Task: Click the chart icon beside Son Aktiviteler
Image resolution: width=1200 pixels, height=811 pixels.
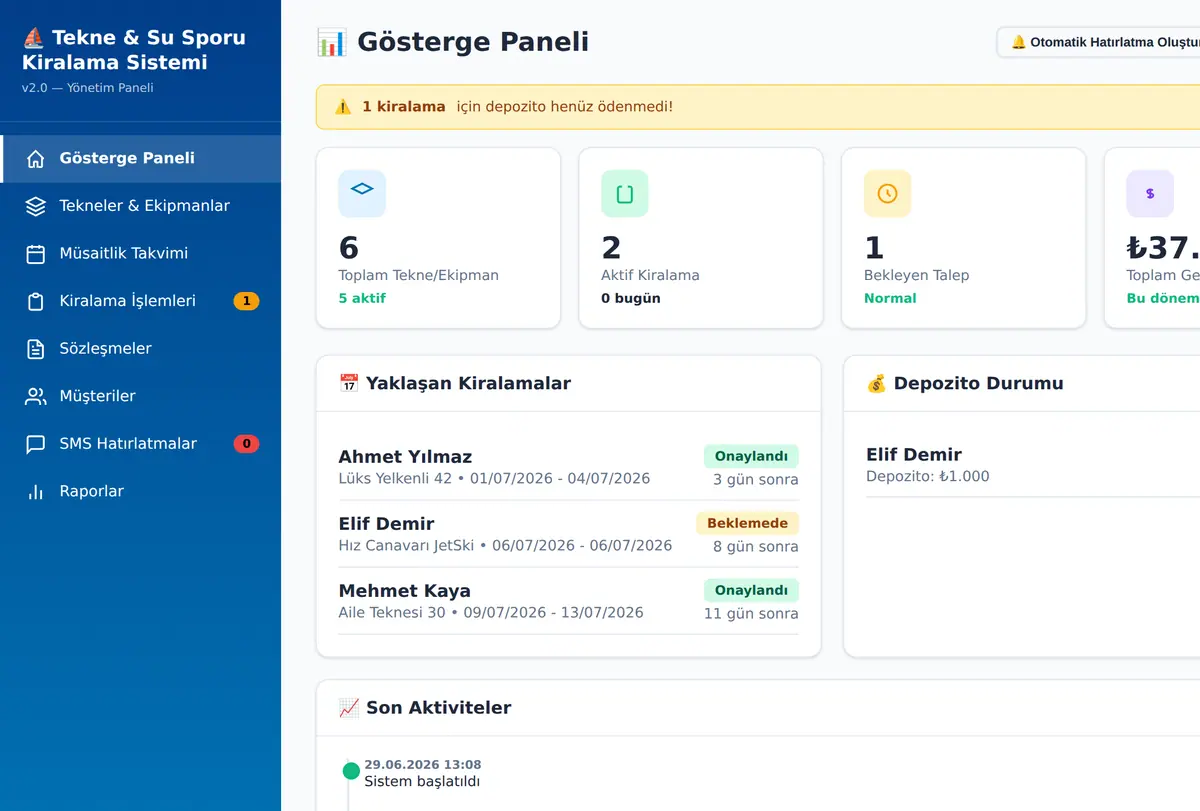Action: (349, 708)
